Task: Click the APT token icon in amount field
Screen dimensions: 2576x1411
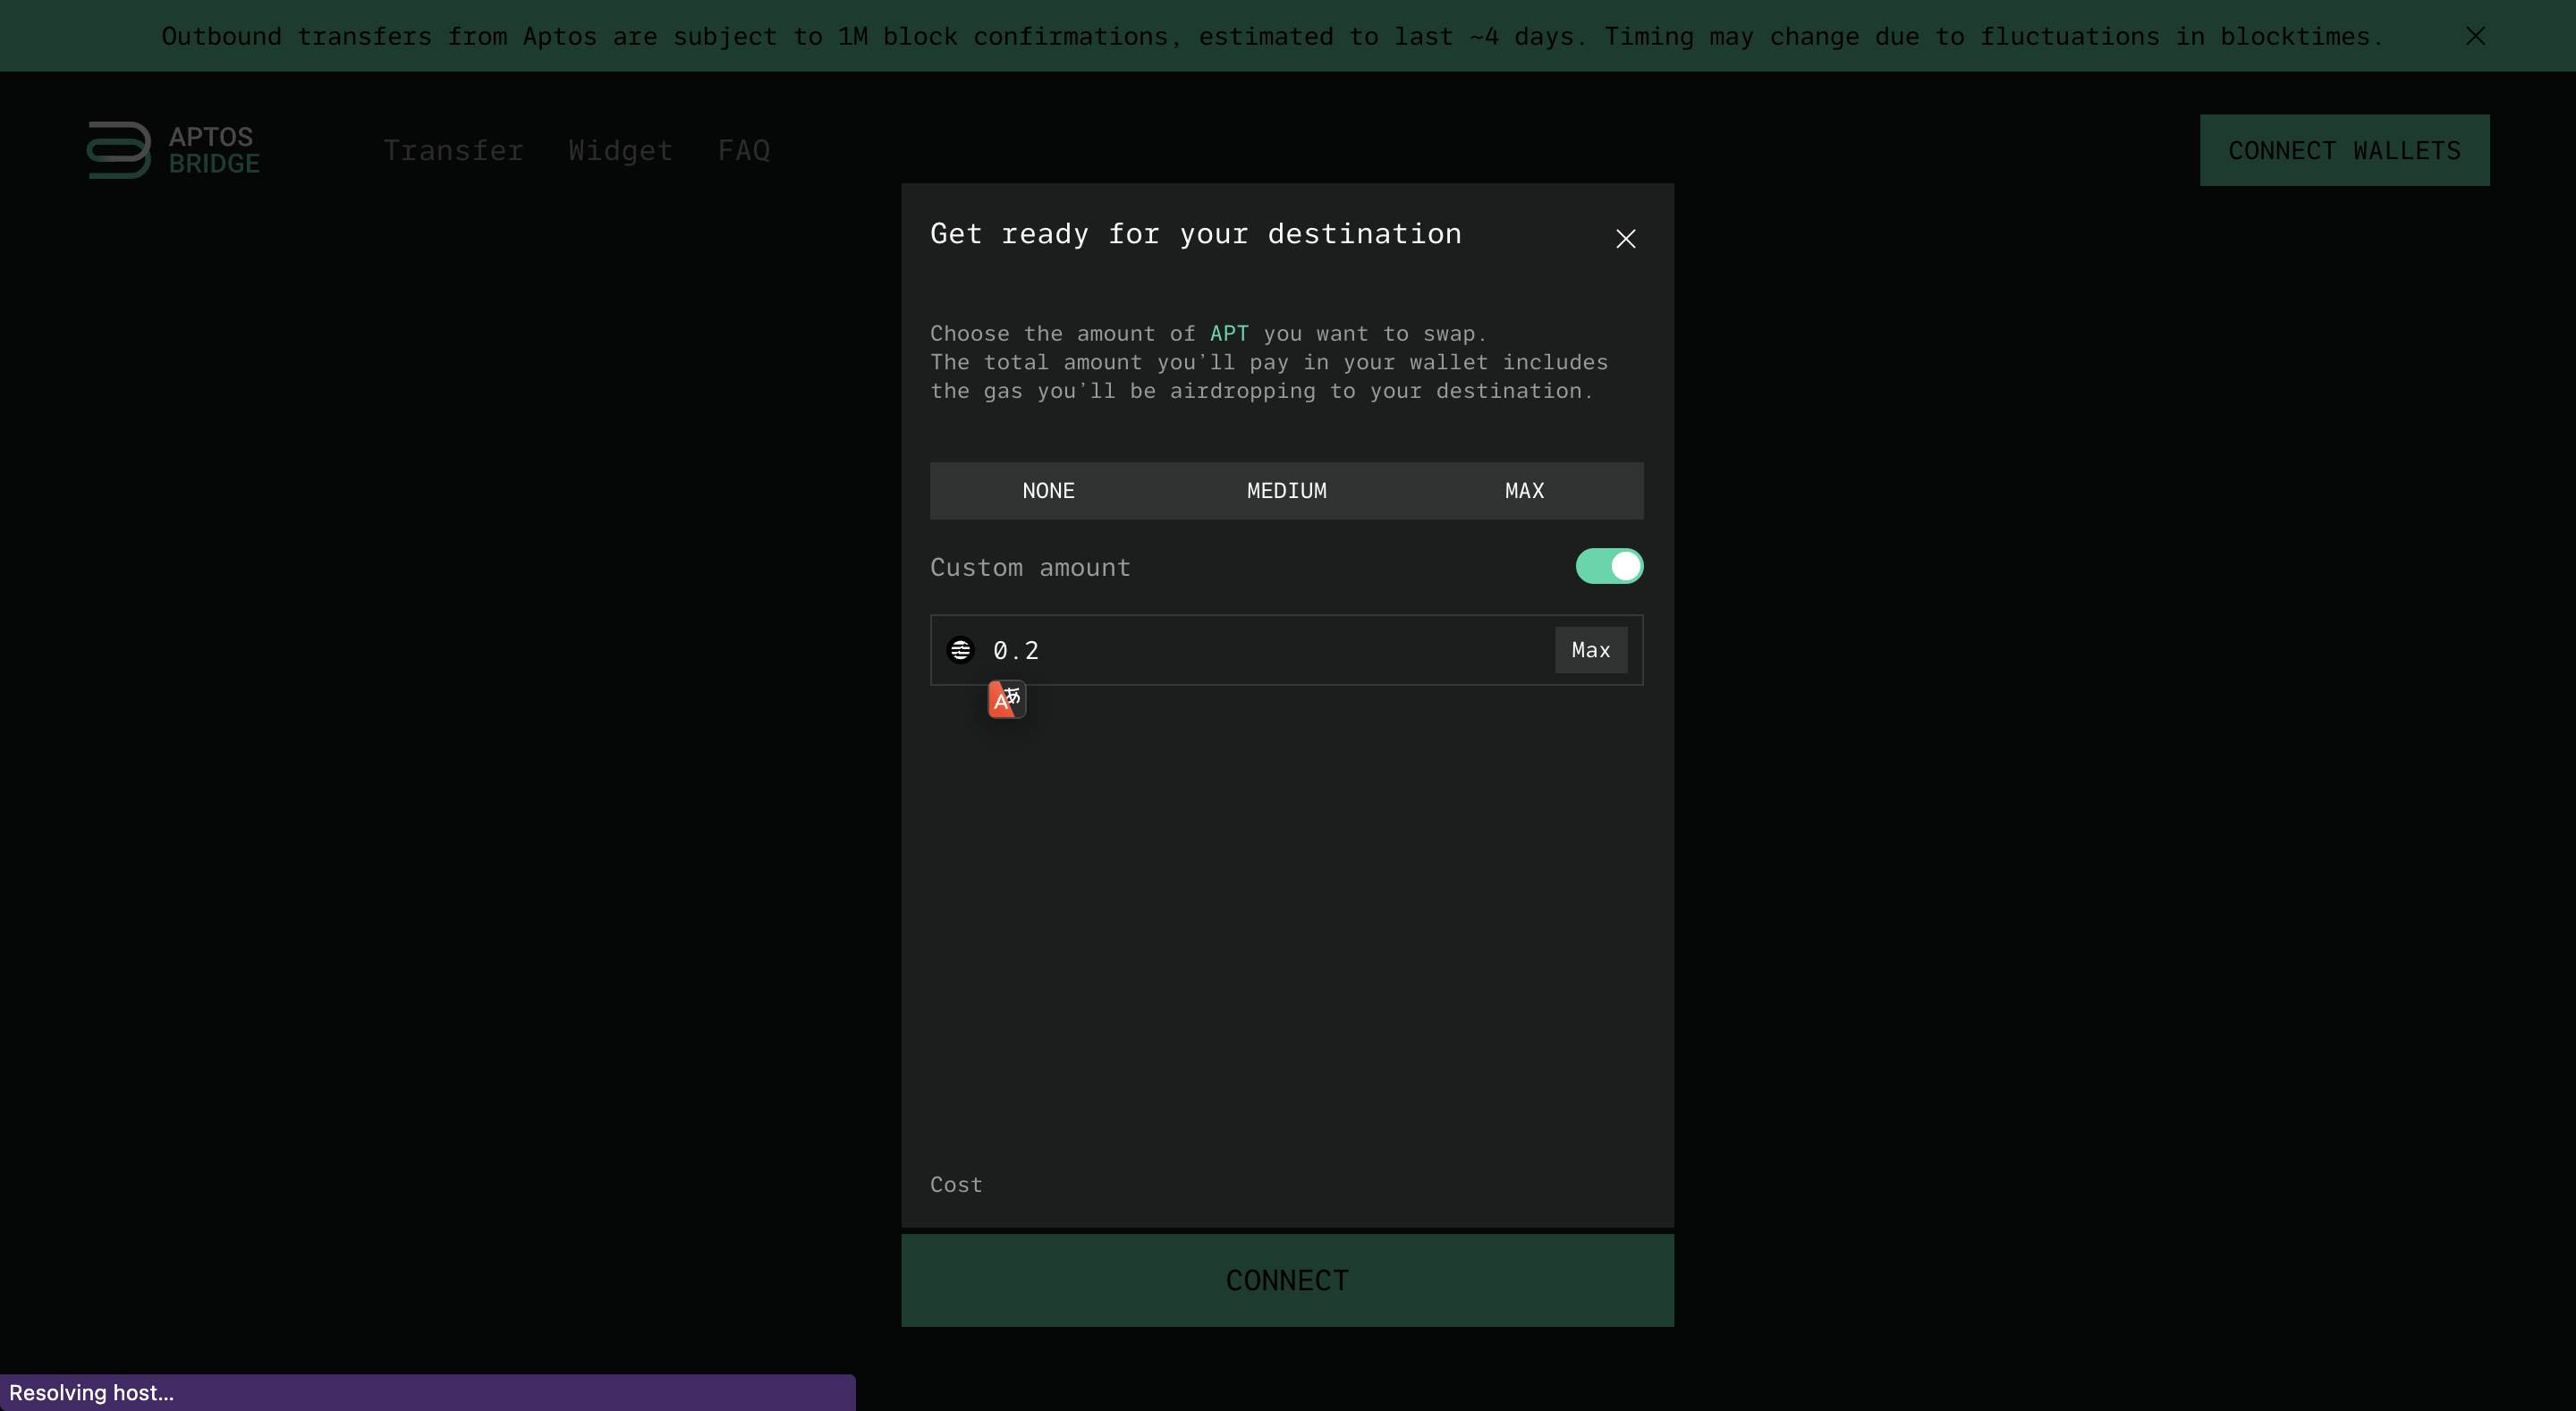Action: point(960,650)
